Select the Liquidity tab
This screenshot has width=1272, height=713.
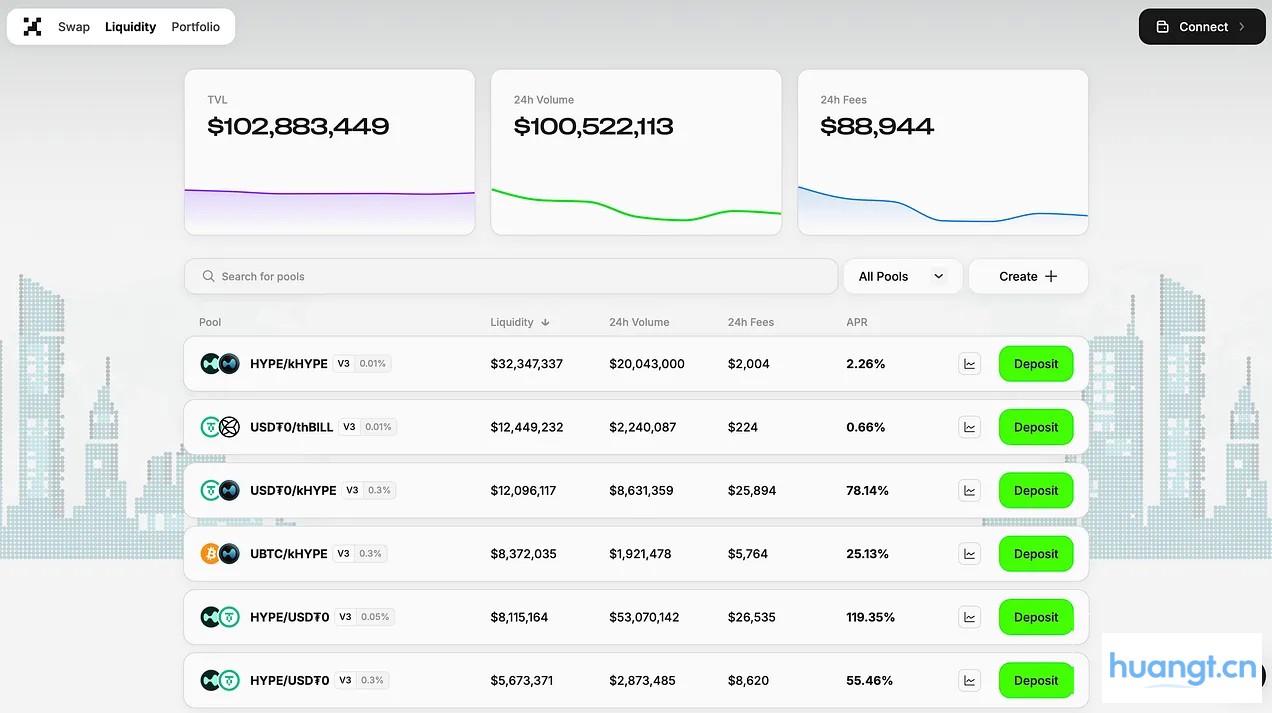point(130,27)
